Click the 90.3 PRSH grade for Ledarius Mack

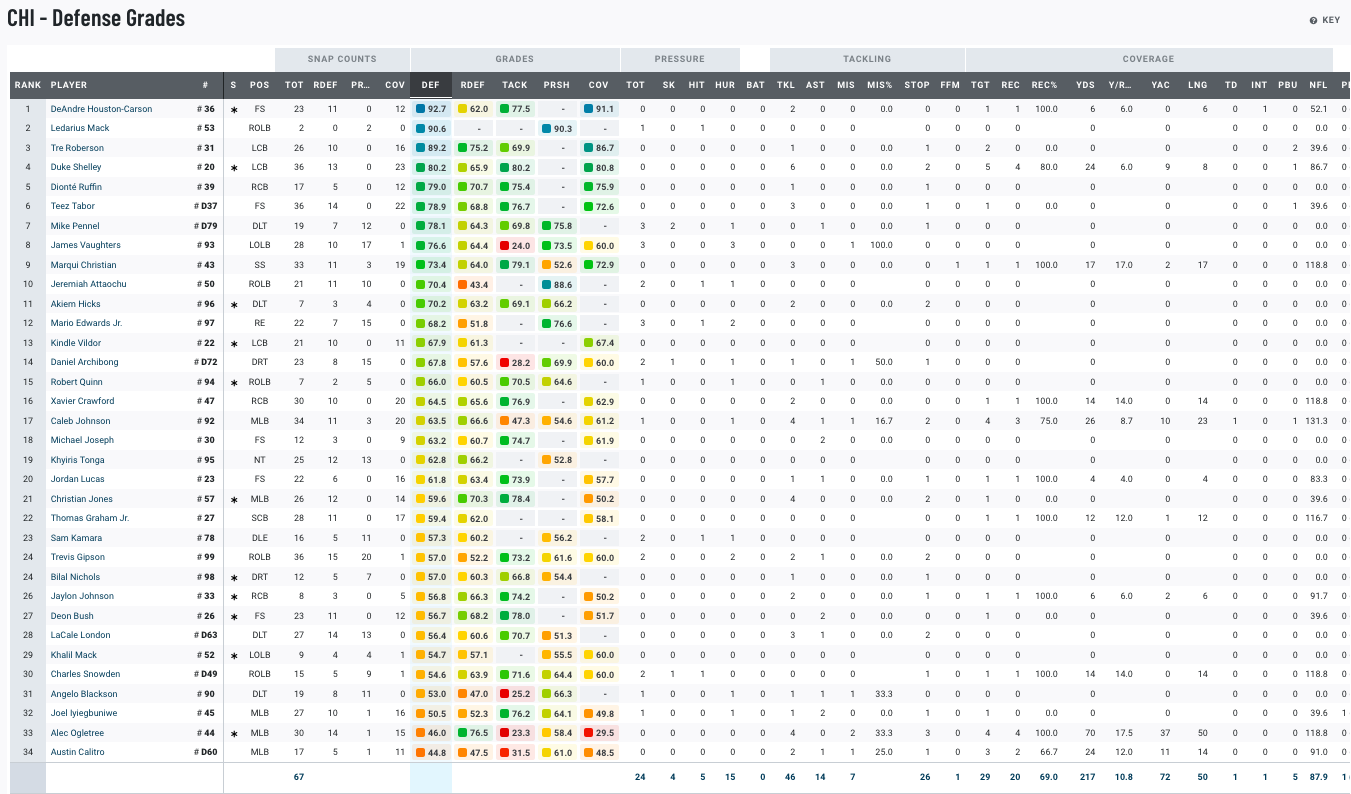pos(556,128)
